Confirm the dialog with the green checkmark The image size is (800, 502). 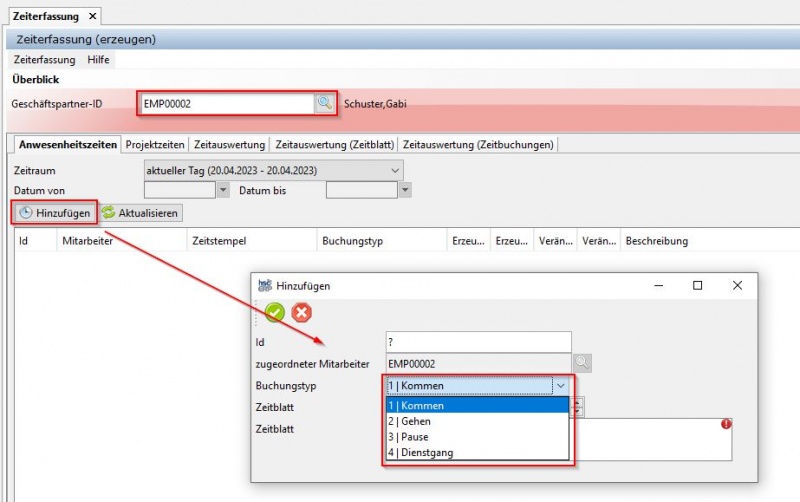click(x=275, y=312)
